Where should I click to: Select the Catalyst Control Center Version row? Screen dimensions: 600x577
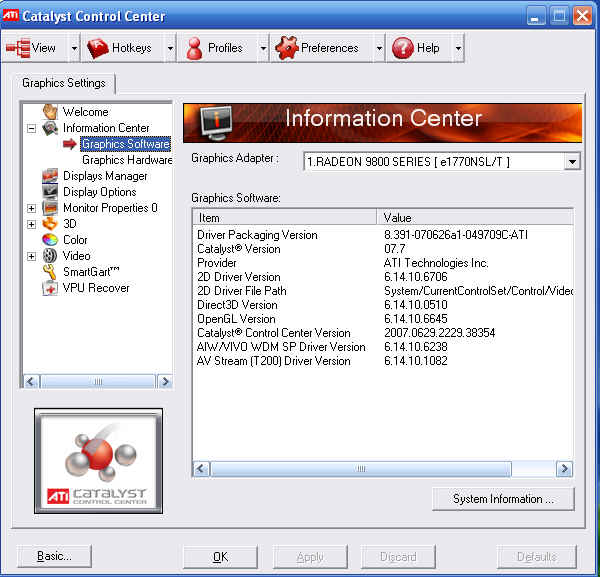tap(383, 333)
